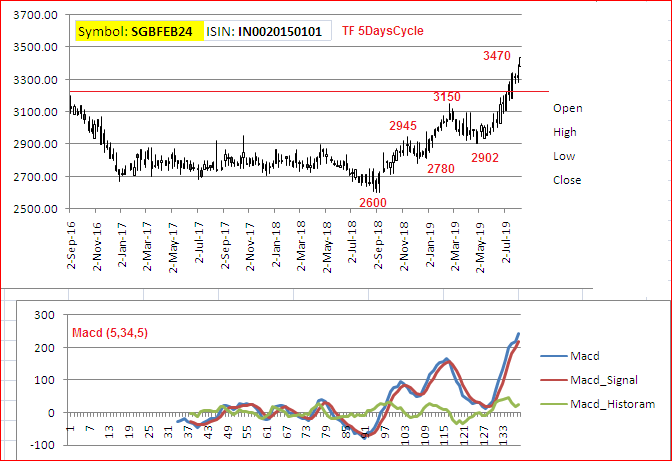Image resolution: width=672 pixels, height=461 pixels.
Task: Select the Macd_Signal legend label
Action: click(x=603, y=380)
